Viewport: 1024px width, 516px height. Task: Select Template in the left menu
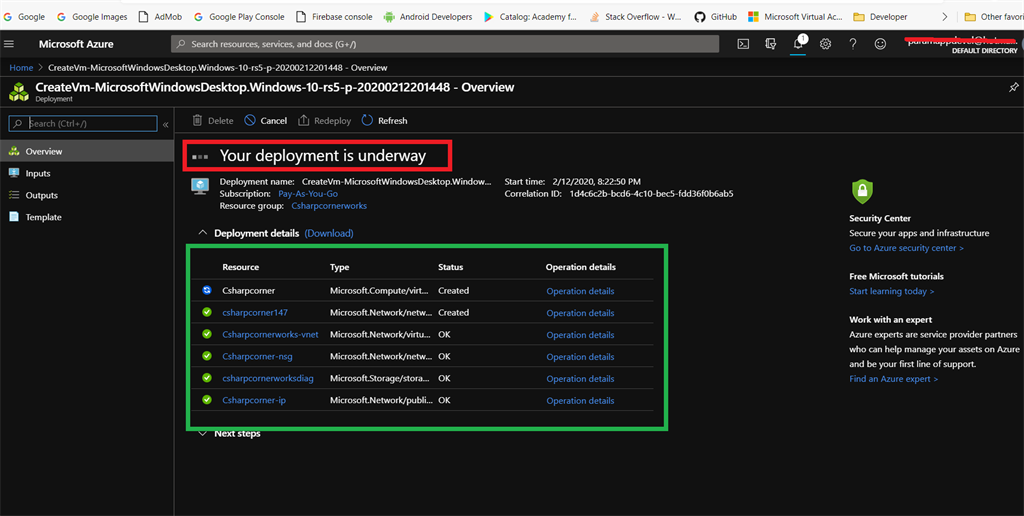coord(87,217)
